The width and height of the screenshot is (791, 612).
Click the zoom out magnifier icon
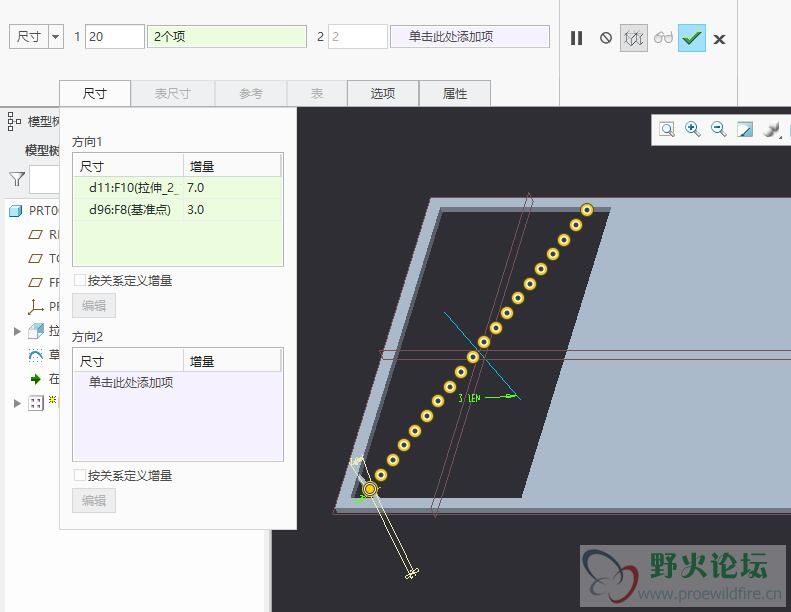[x=718, y=129]
